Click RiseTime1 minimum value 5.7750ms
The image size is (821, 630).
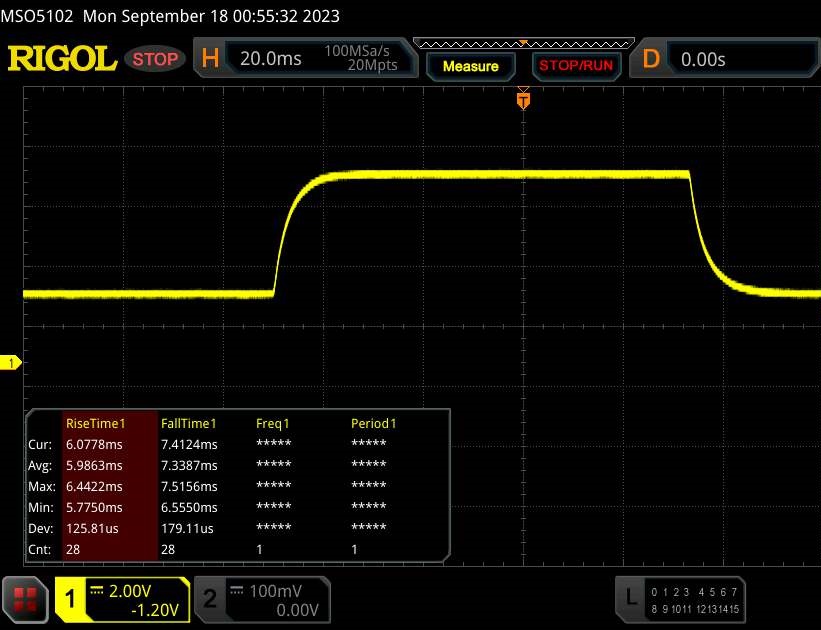[94, 507]
